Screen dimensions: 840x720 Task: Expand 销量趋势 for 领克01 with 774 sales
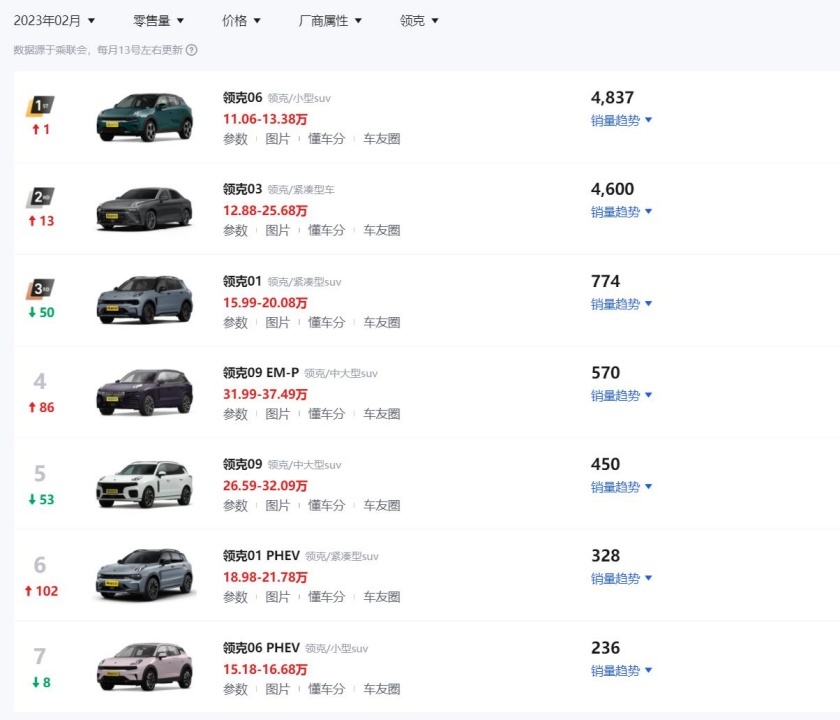(621, 304)
